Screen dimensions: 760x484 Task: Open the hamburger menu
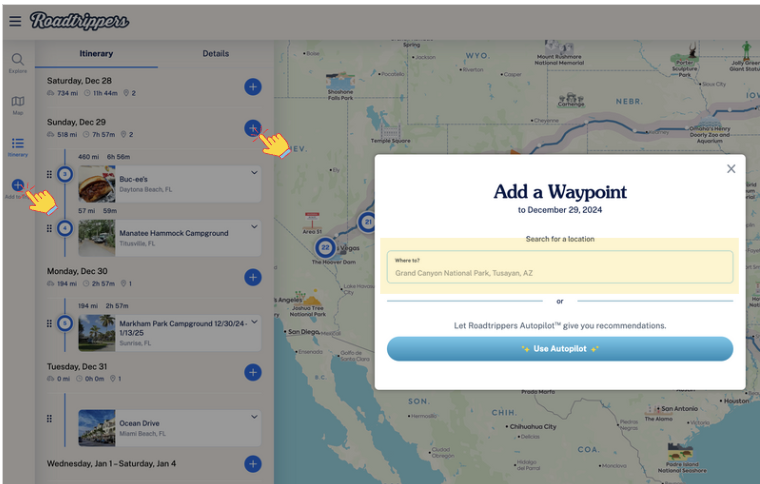(15, 21)
